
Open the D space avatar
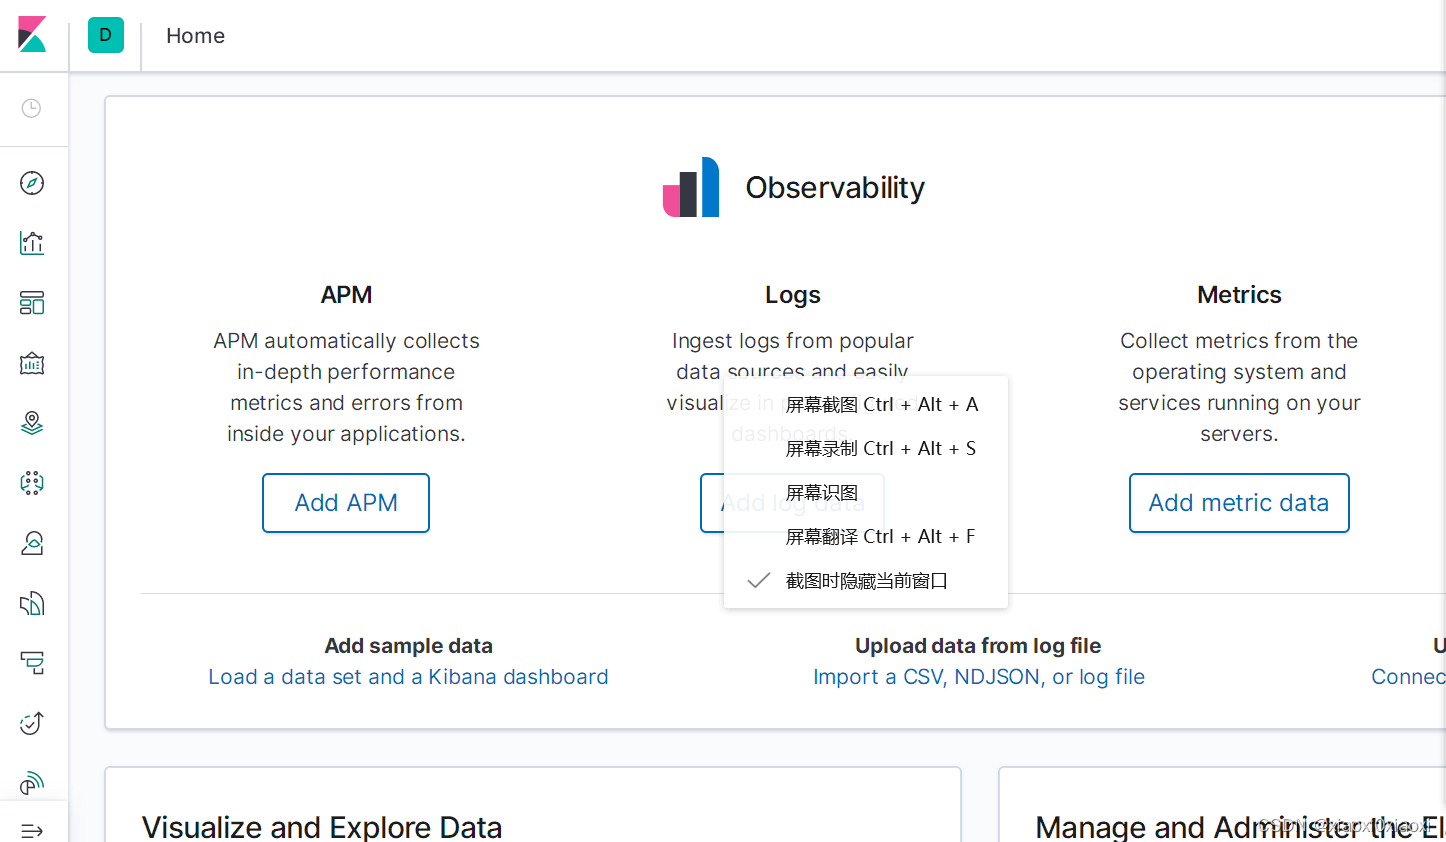click(x=106, y=35)
